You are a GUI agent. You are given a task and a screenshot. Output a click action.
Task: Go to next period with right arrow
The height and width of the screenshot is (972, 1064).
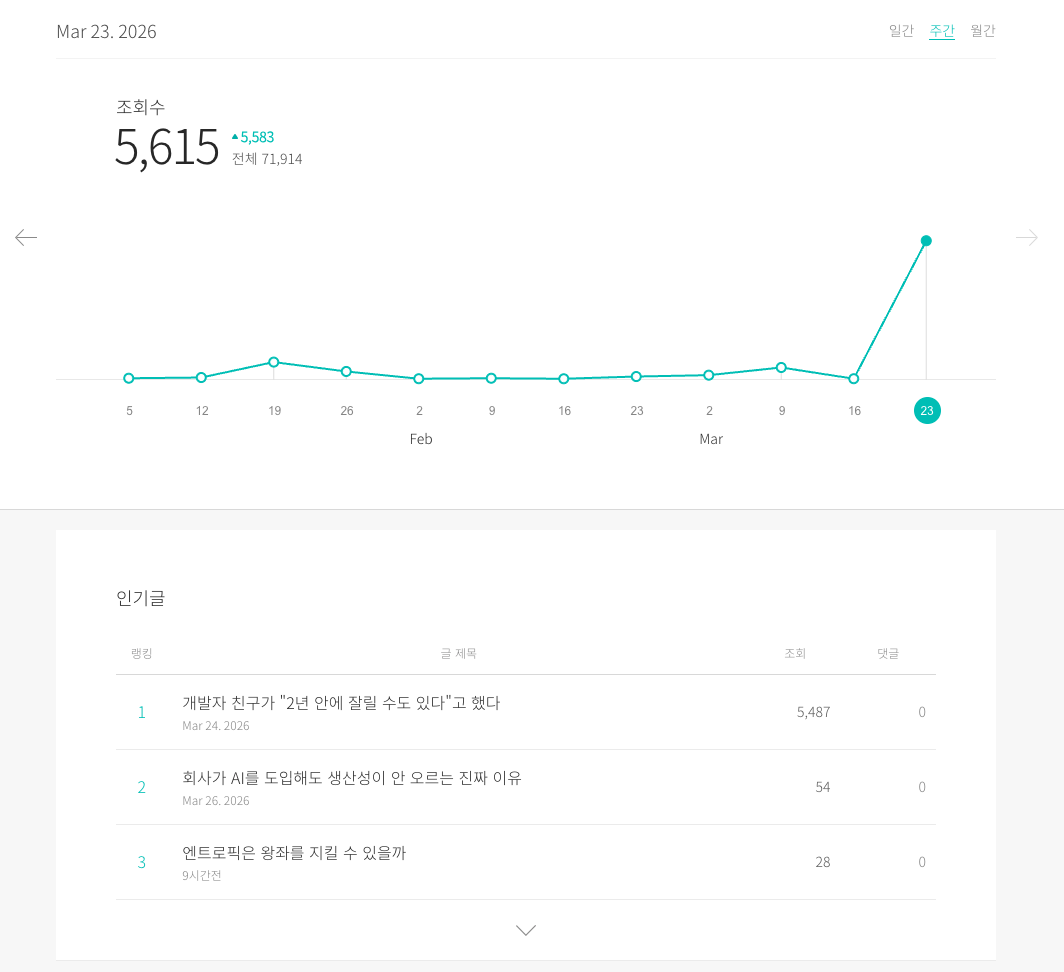point(1027,238)
